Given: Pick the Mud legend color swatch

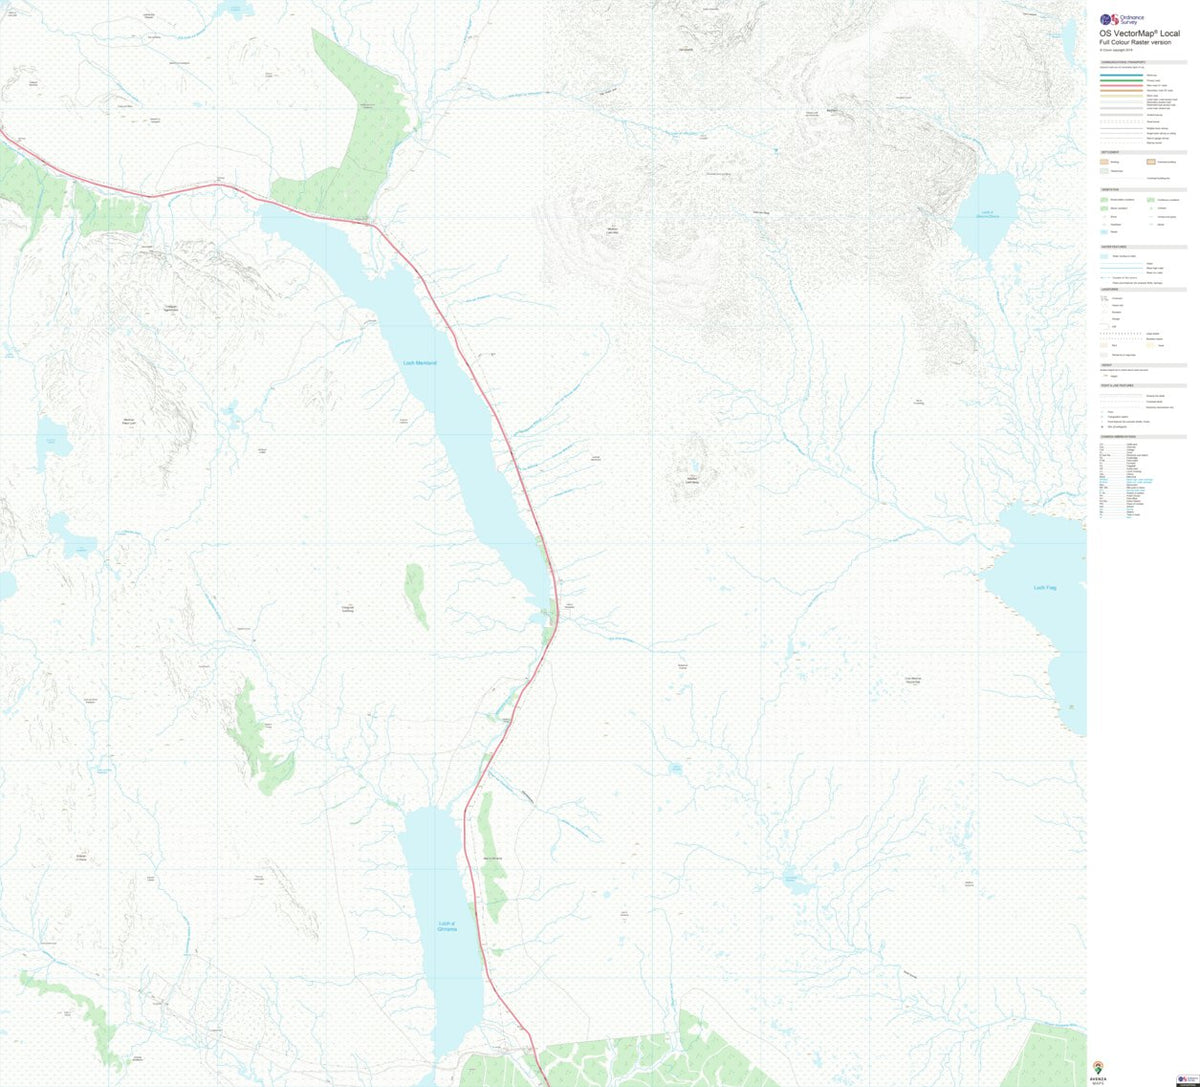Looking at the screenshot, I should click(x=1103, y=346).
